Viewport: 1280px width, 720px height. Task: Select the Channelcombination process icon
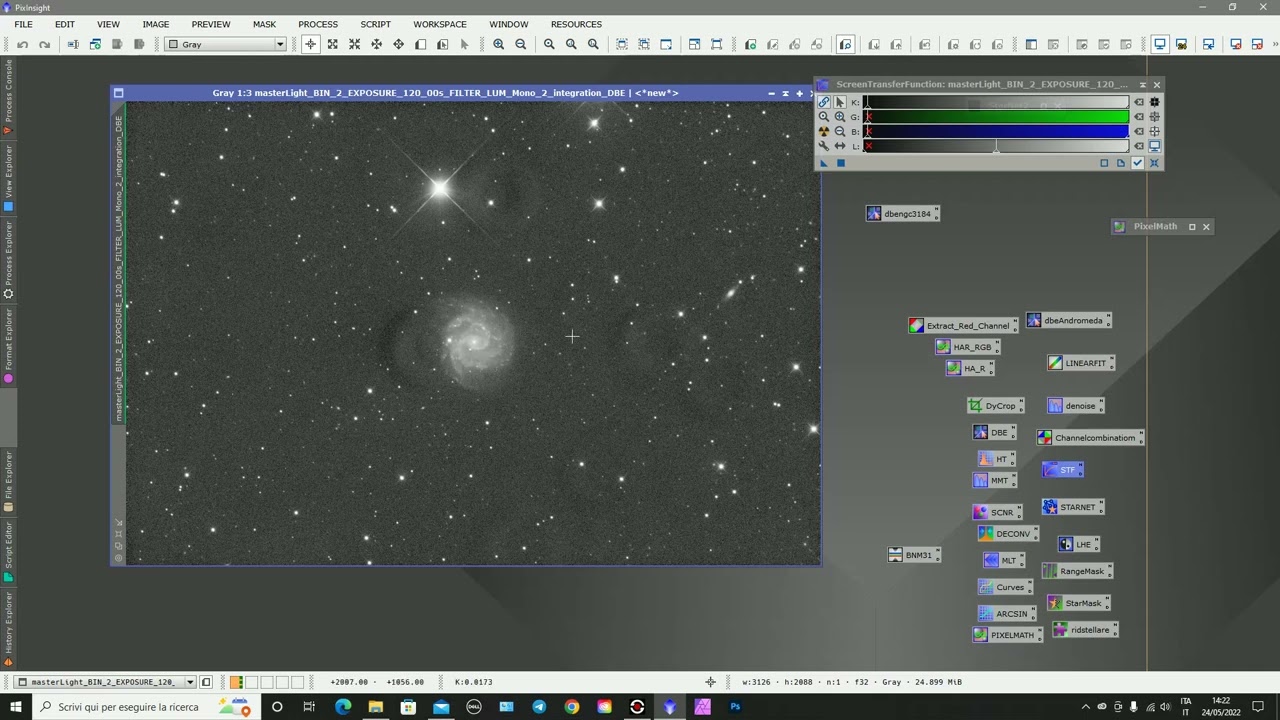(x=1088, y=437)
